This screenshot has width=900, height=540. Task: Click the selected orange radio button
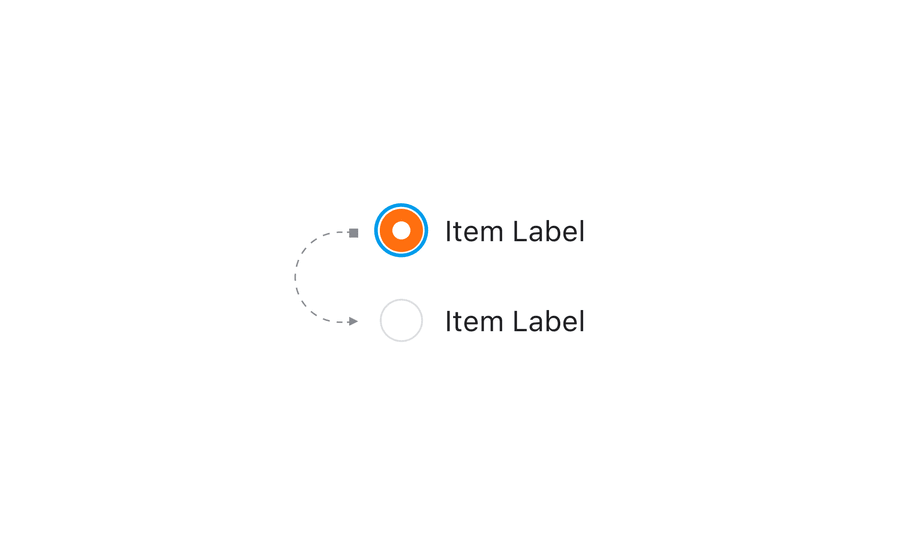[x=401, y=231]
